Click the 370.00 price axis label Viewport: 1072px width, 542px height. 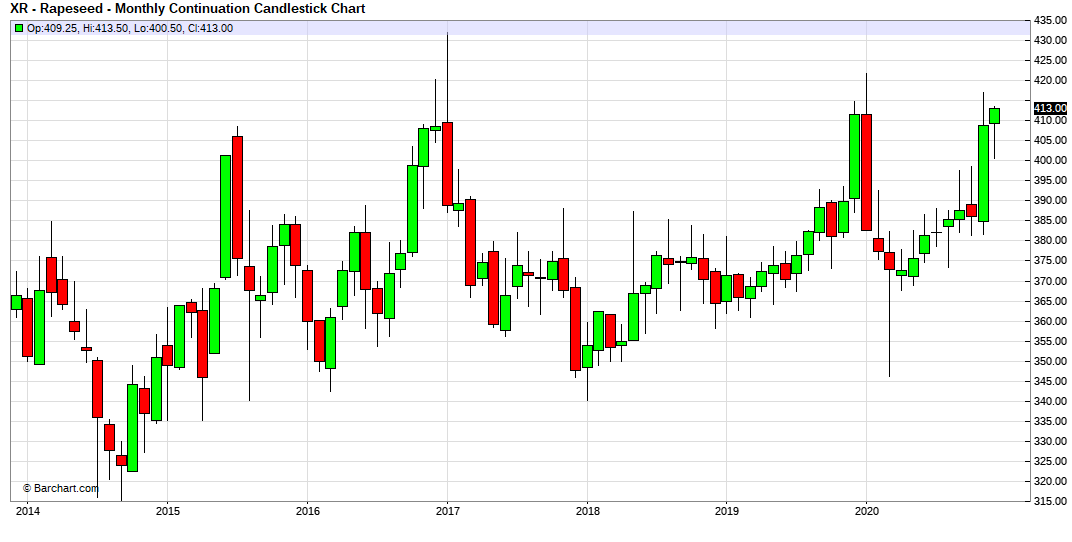[1049, 281]
